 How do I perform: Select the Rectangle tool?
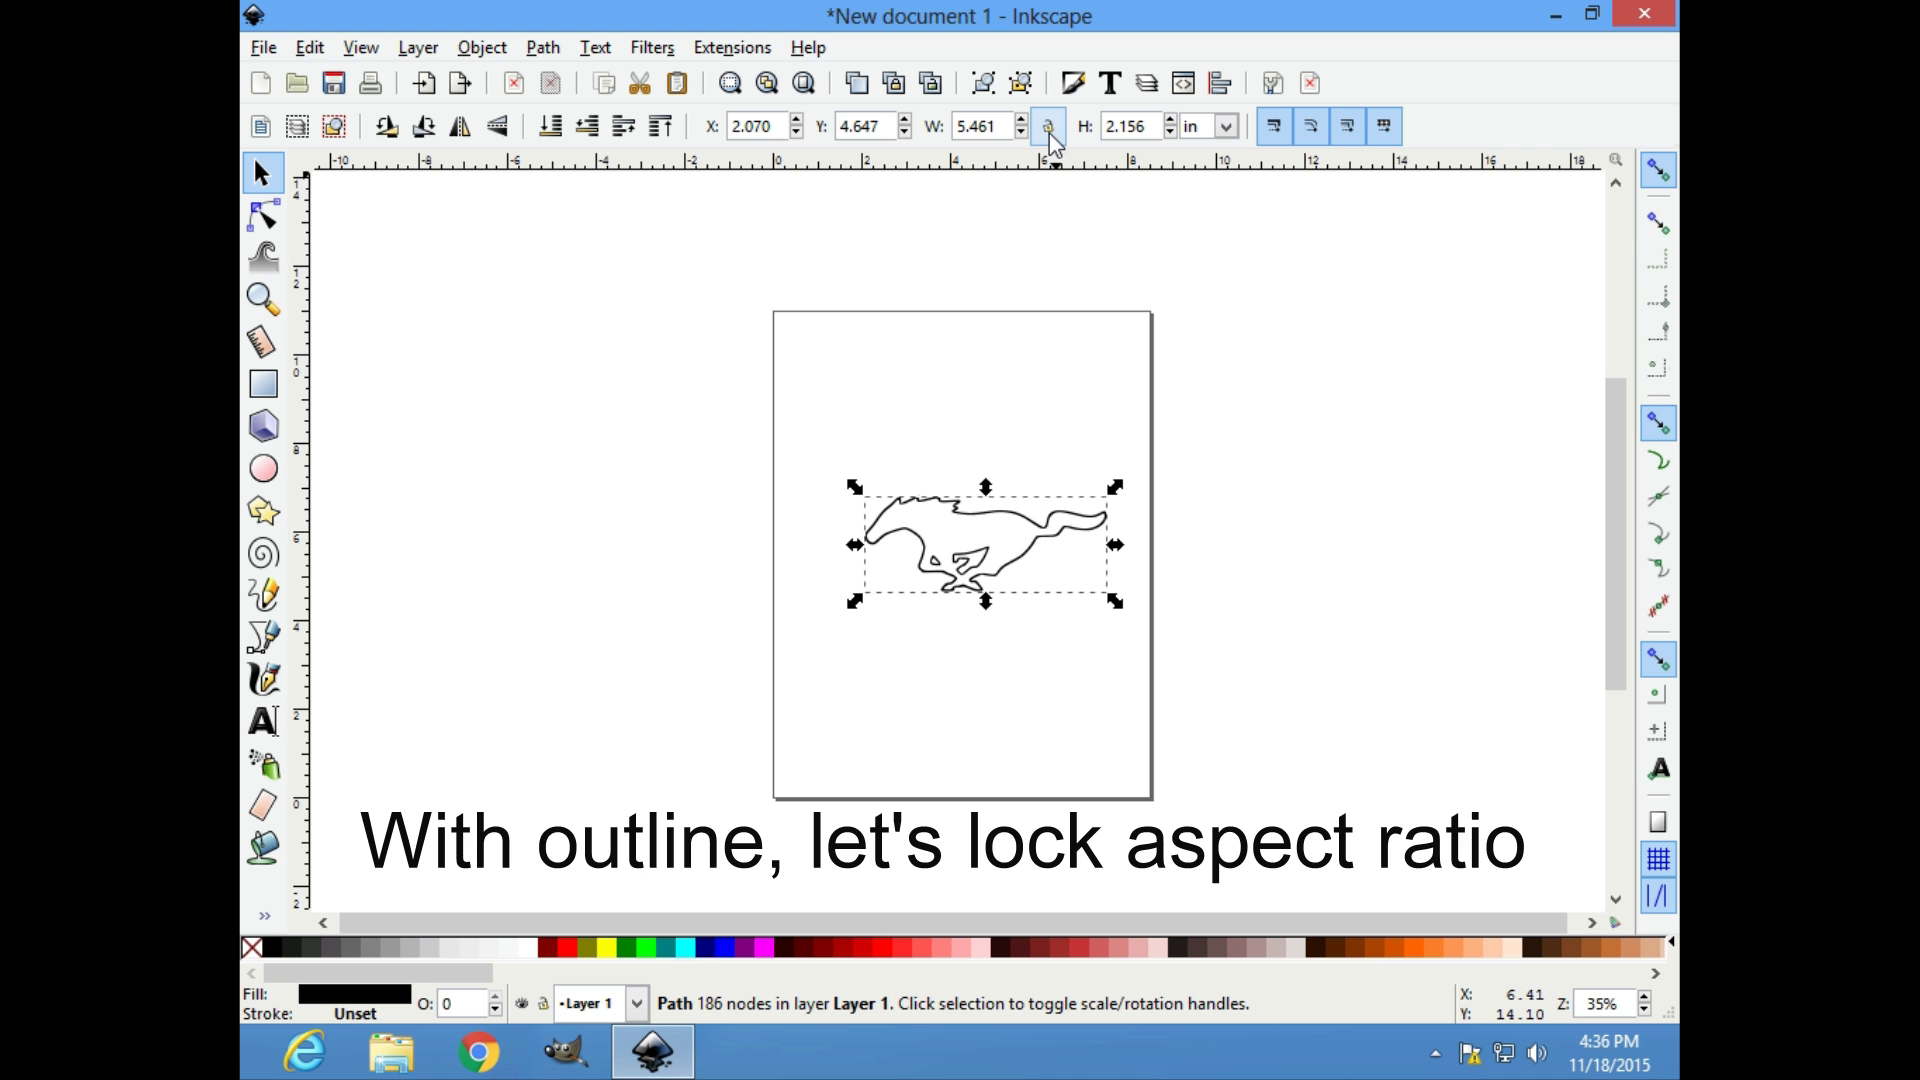pos(263,384)
